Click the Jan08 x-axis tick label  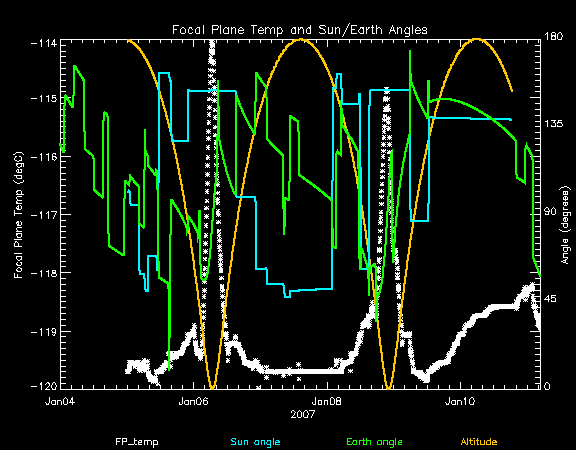327,402
